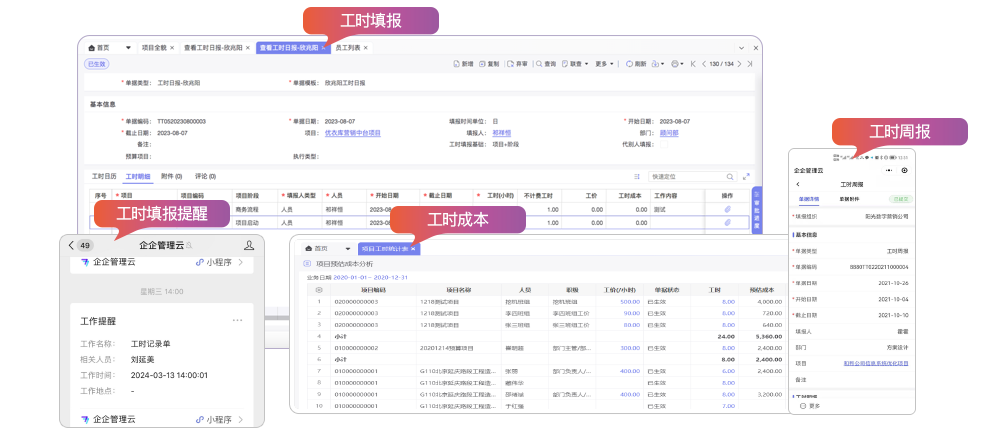The width and height of the screenshot is (1000, 441).
Task: Open the attachment paperclip in first timesheet row
Action: [727, 209]
